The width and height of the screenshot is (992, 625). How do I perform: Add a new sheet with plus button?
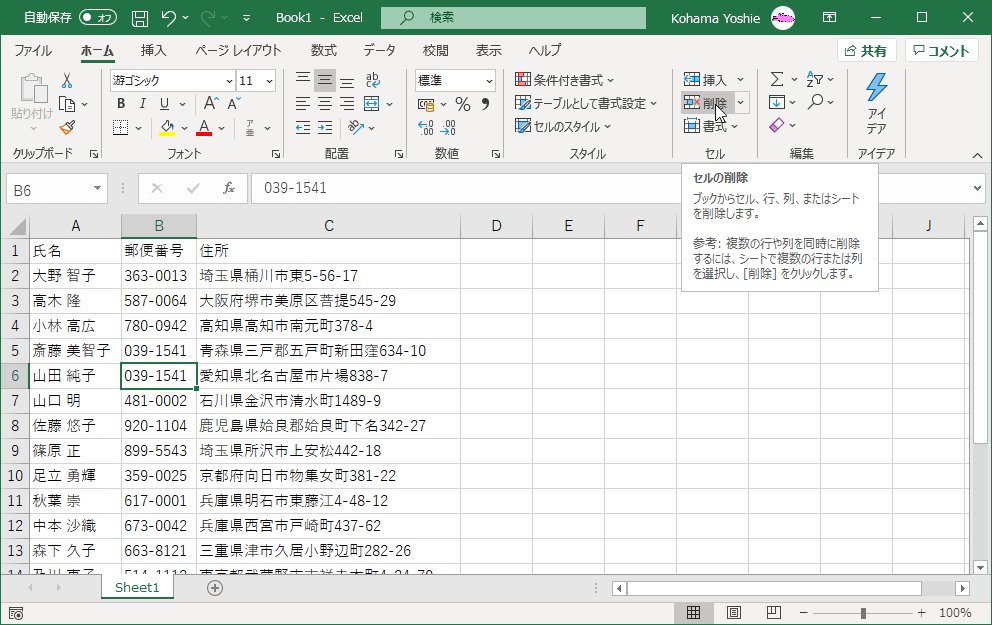click(x=214, y=588)
